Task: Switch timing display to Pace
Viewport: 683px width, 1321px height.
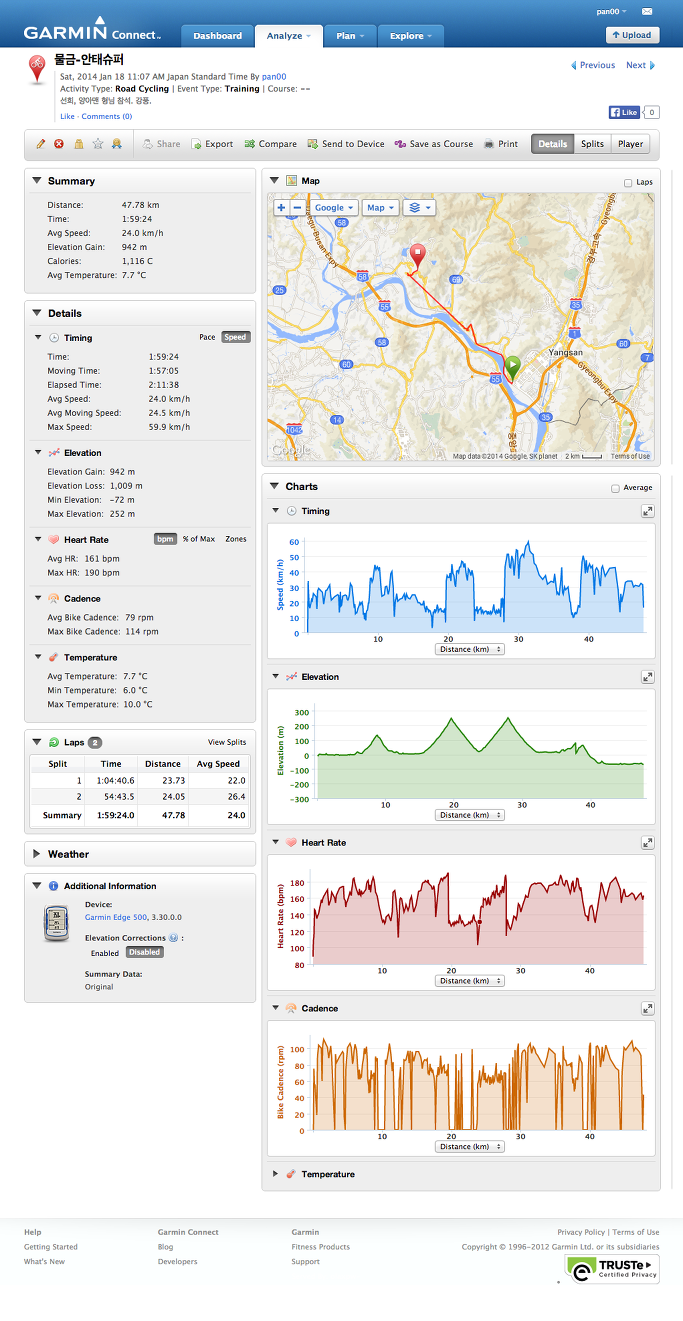Action: point(207,337)
